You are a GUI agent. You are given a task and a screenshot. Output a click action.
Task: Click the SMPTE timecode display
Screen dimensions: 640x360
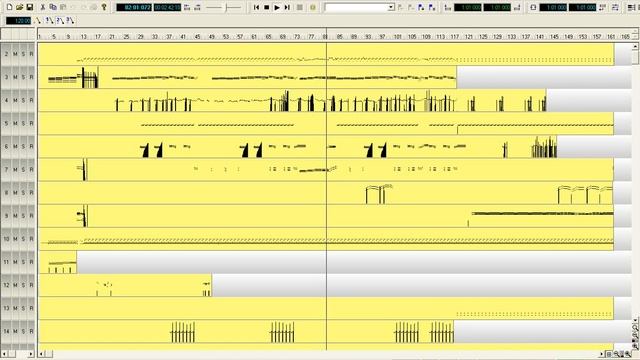(167, 7)
